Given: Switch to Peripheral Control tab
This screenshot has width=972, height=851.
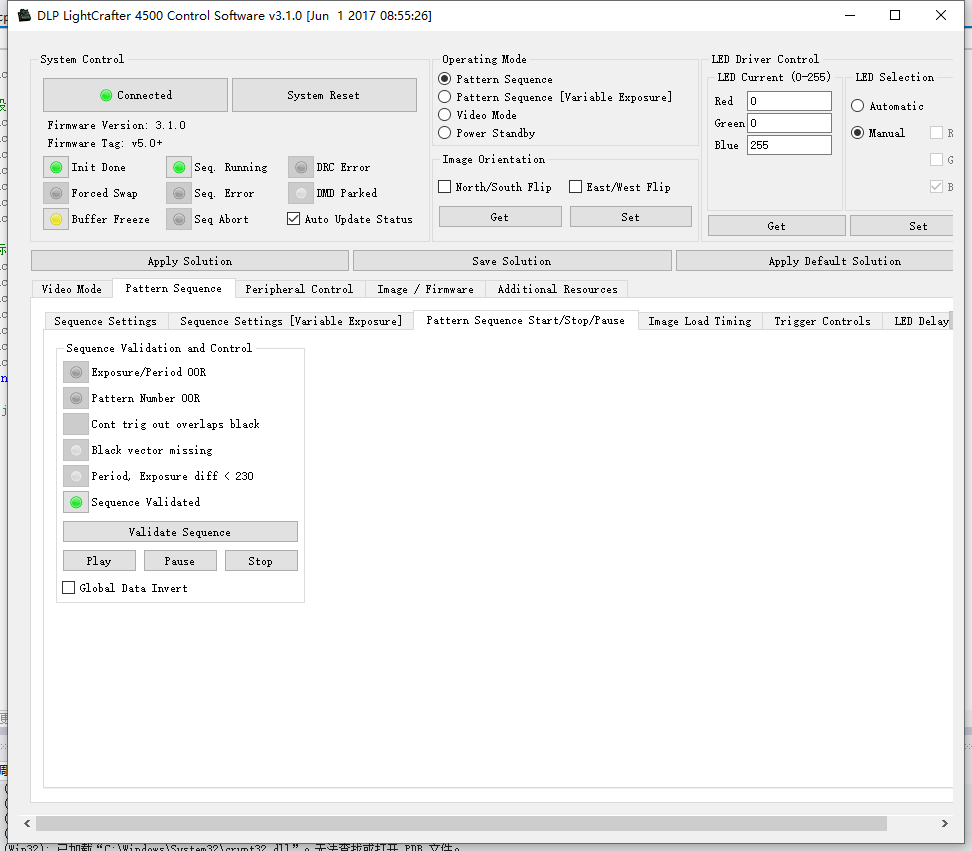Looking at the screenshot, I should pos(299,289).
